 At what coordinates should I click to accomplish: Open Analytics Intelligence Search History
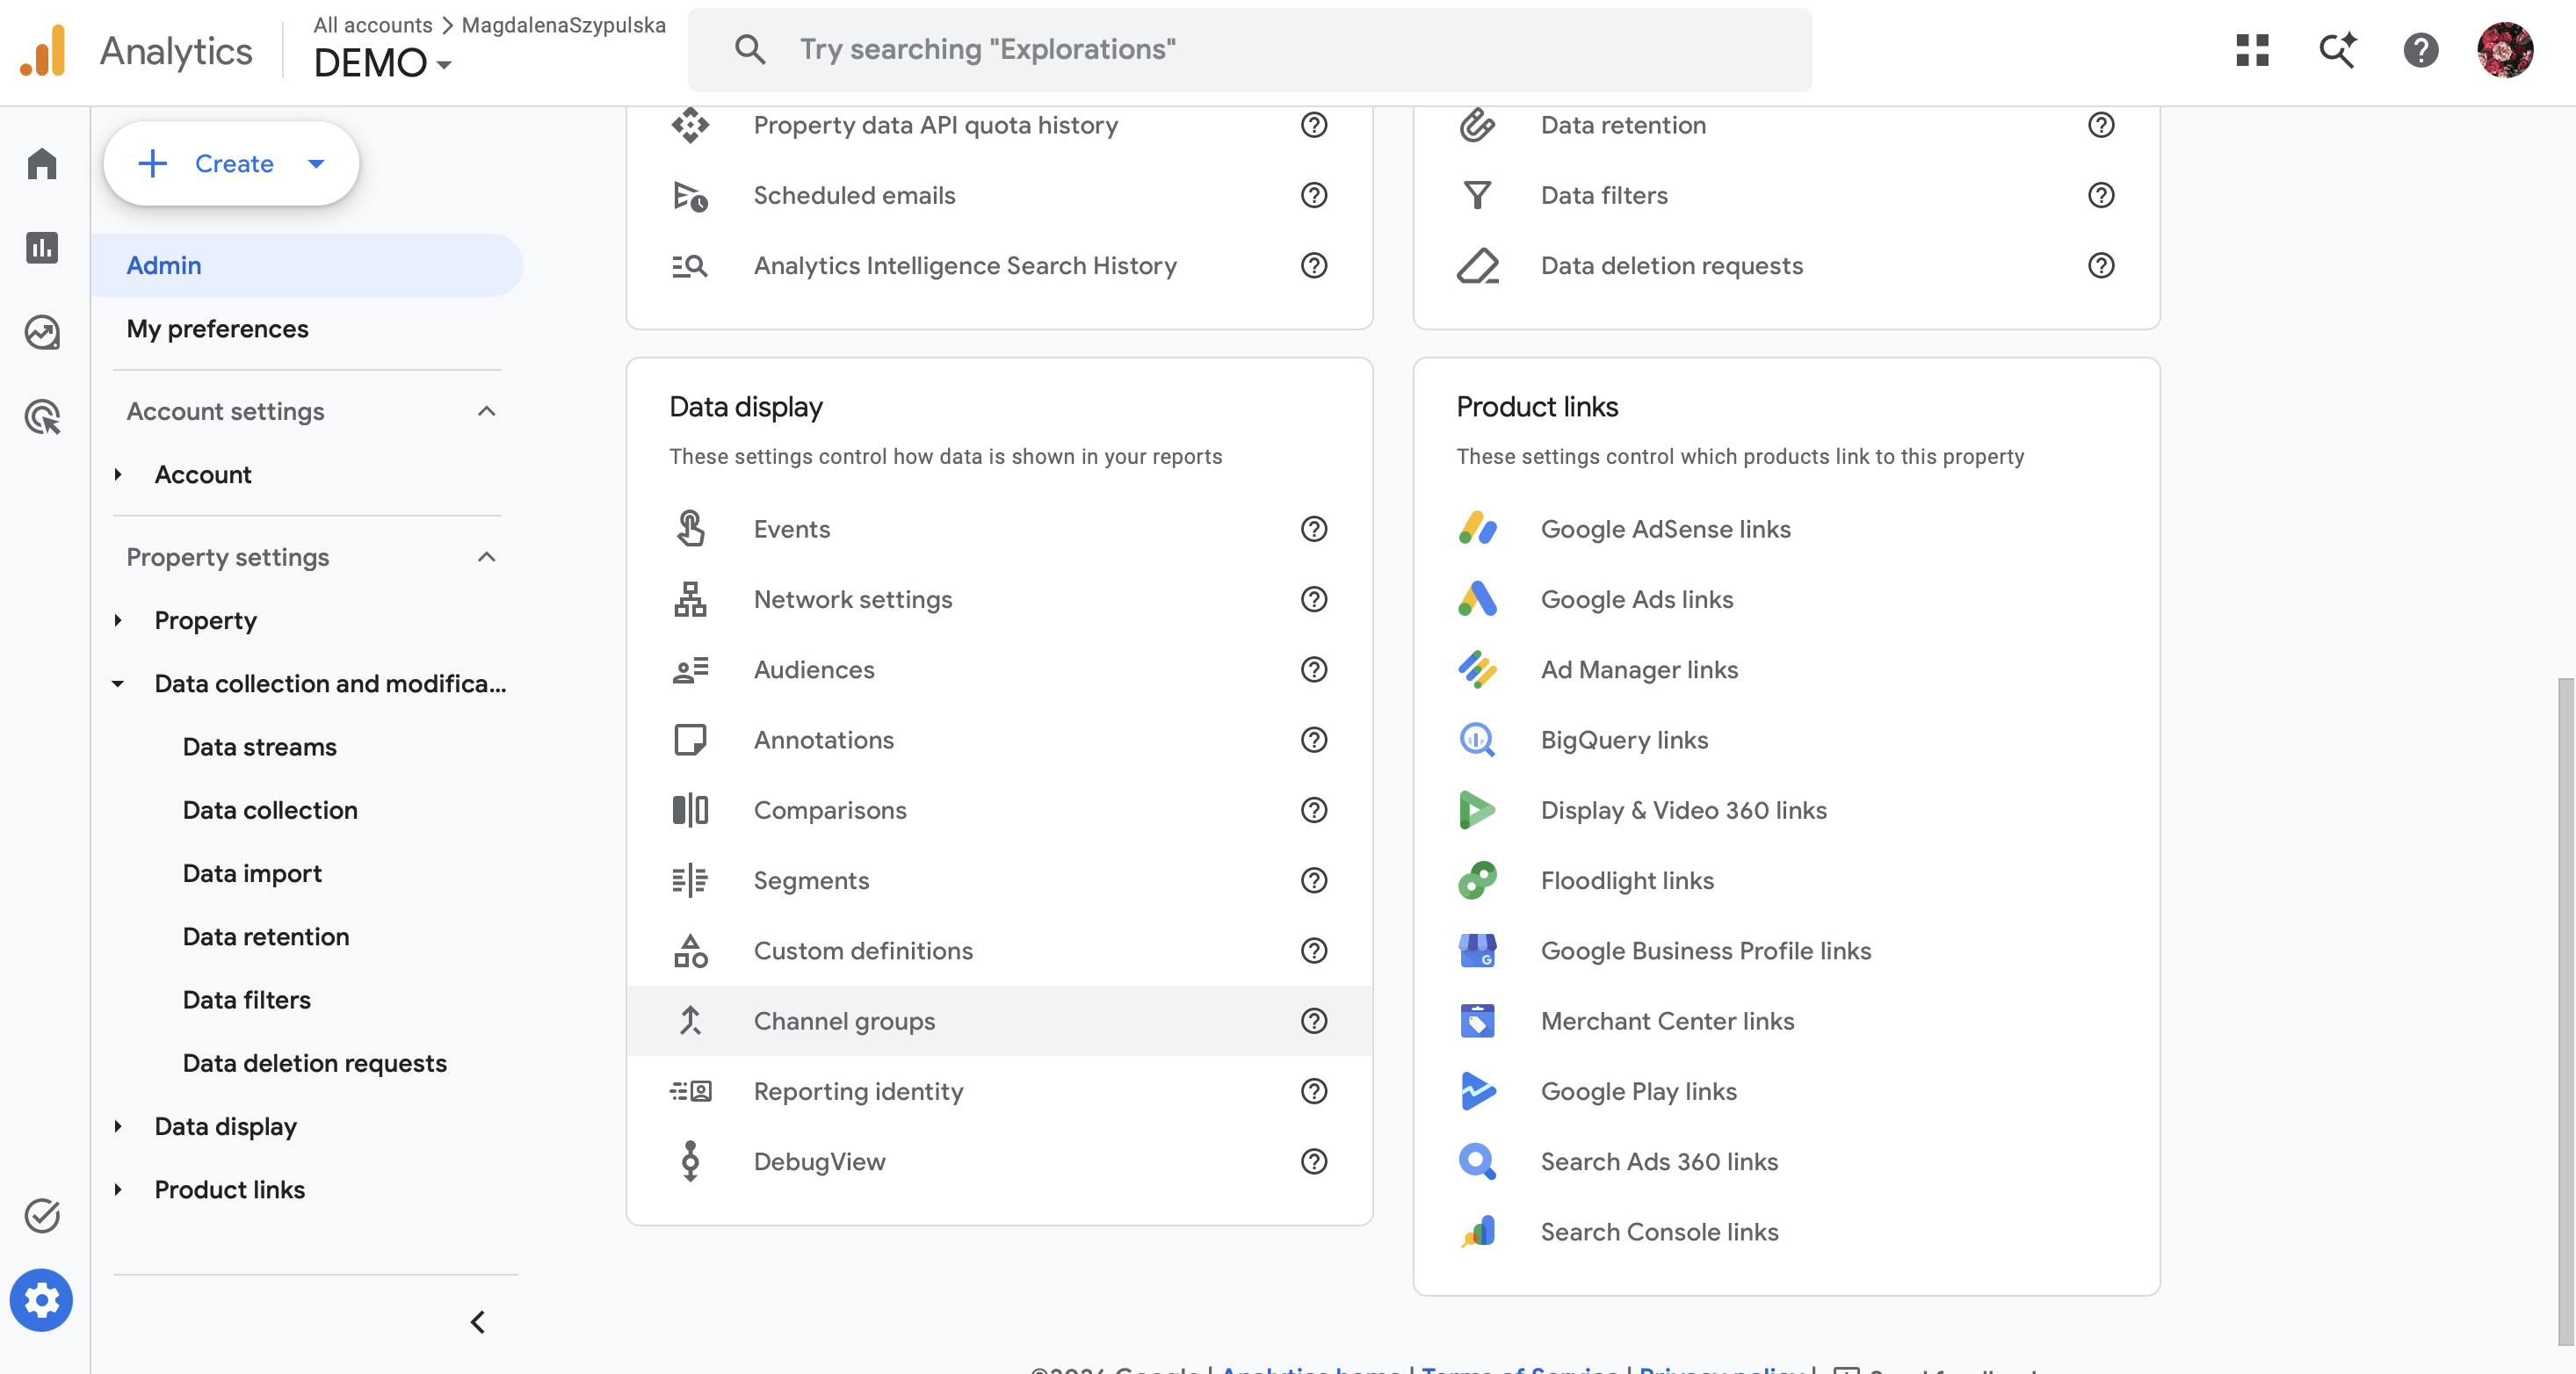point(999,265)
